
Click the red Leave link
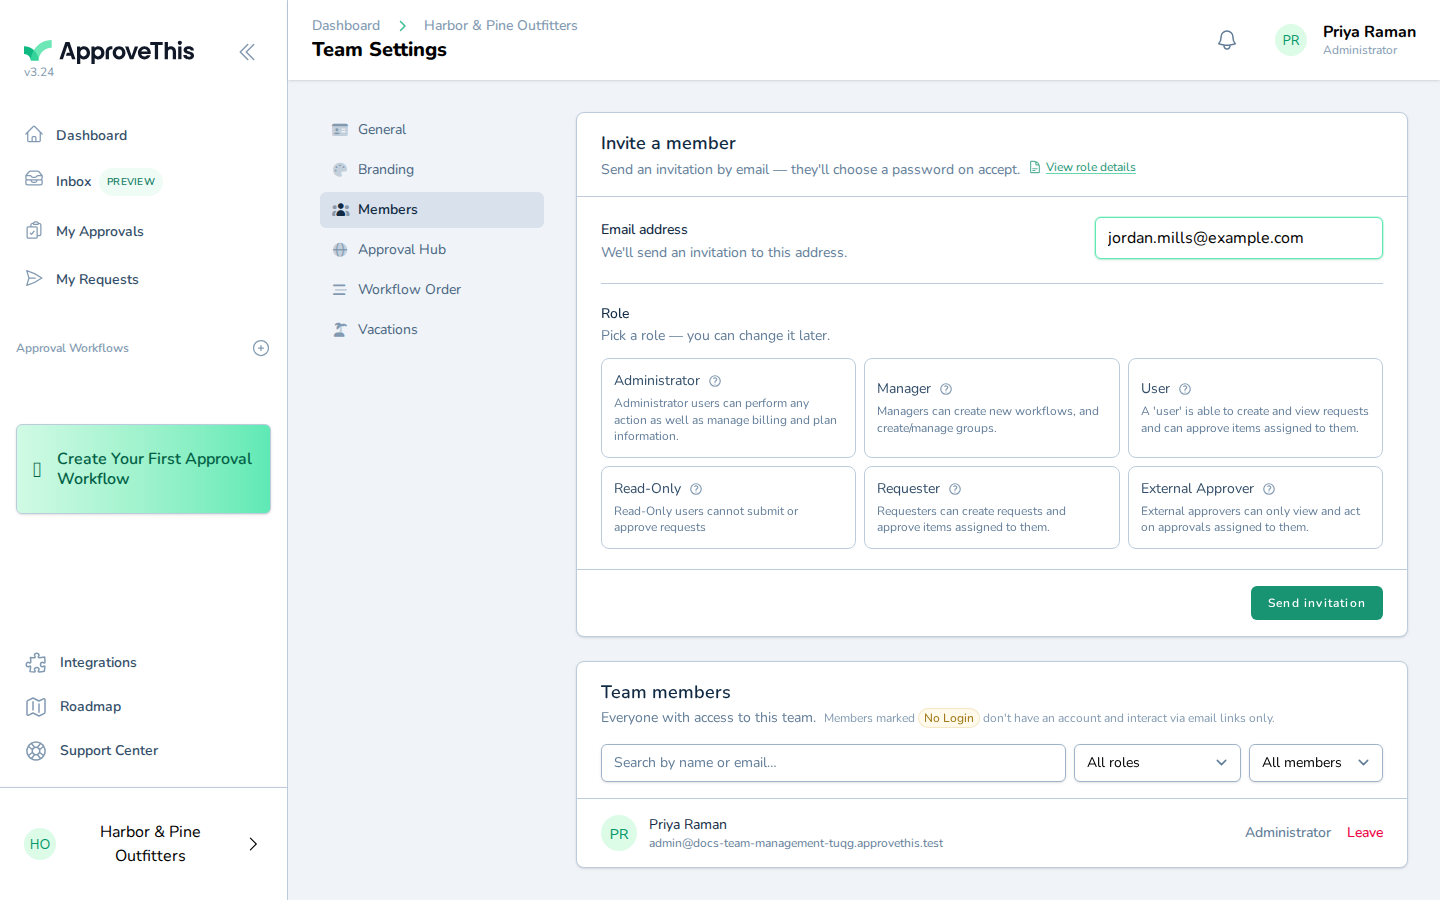tap(1365, 833)
